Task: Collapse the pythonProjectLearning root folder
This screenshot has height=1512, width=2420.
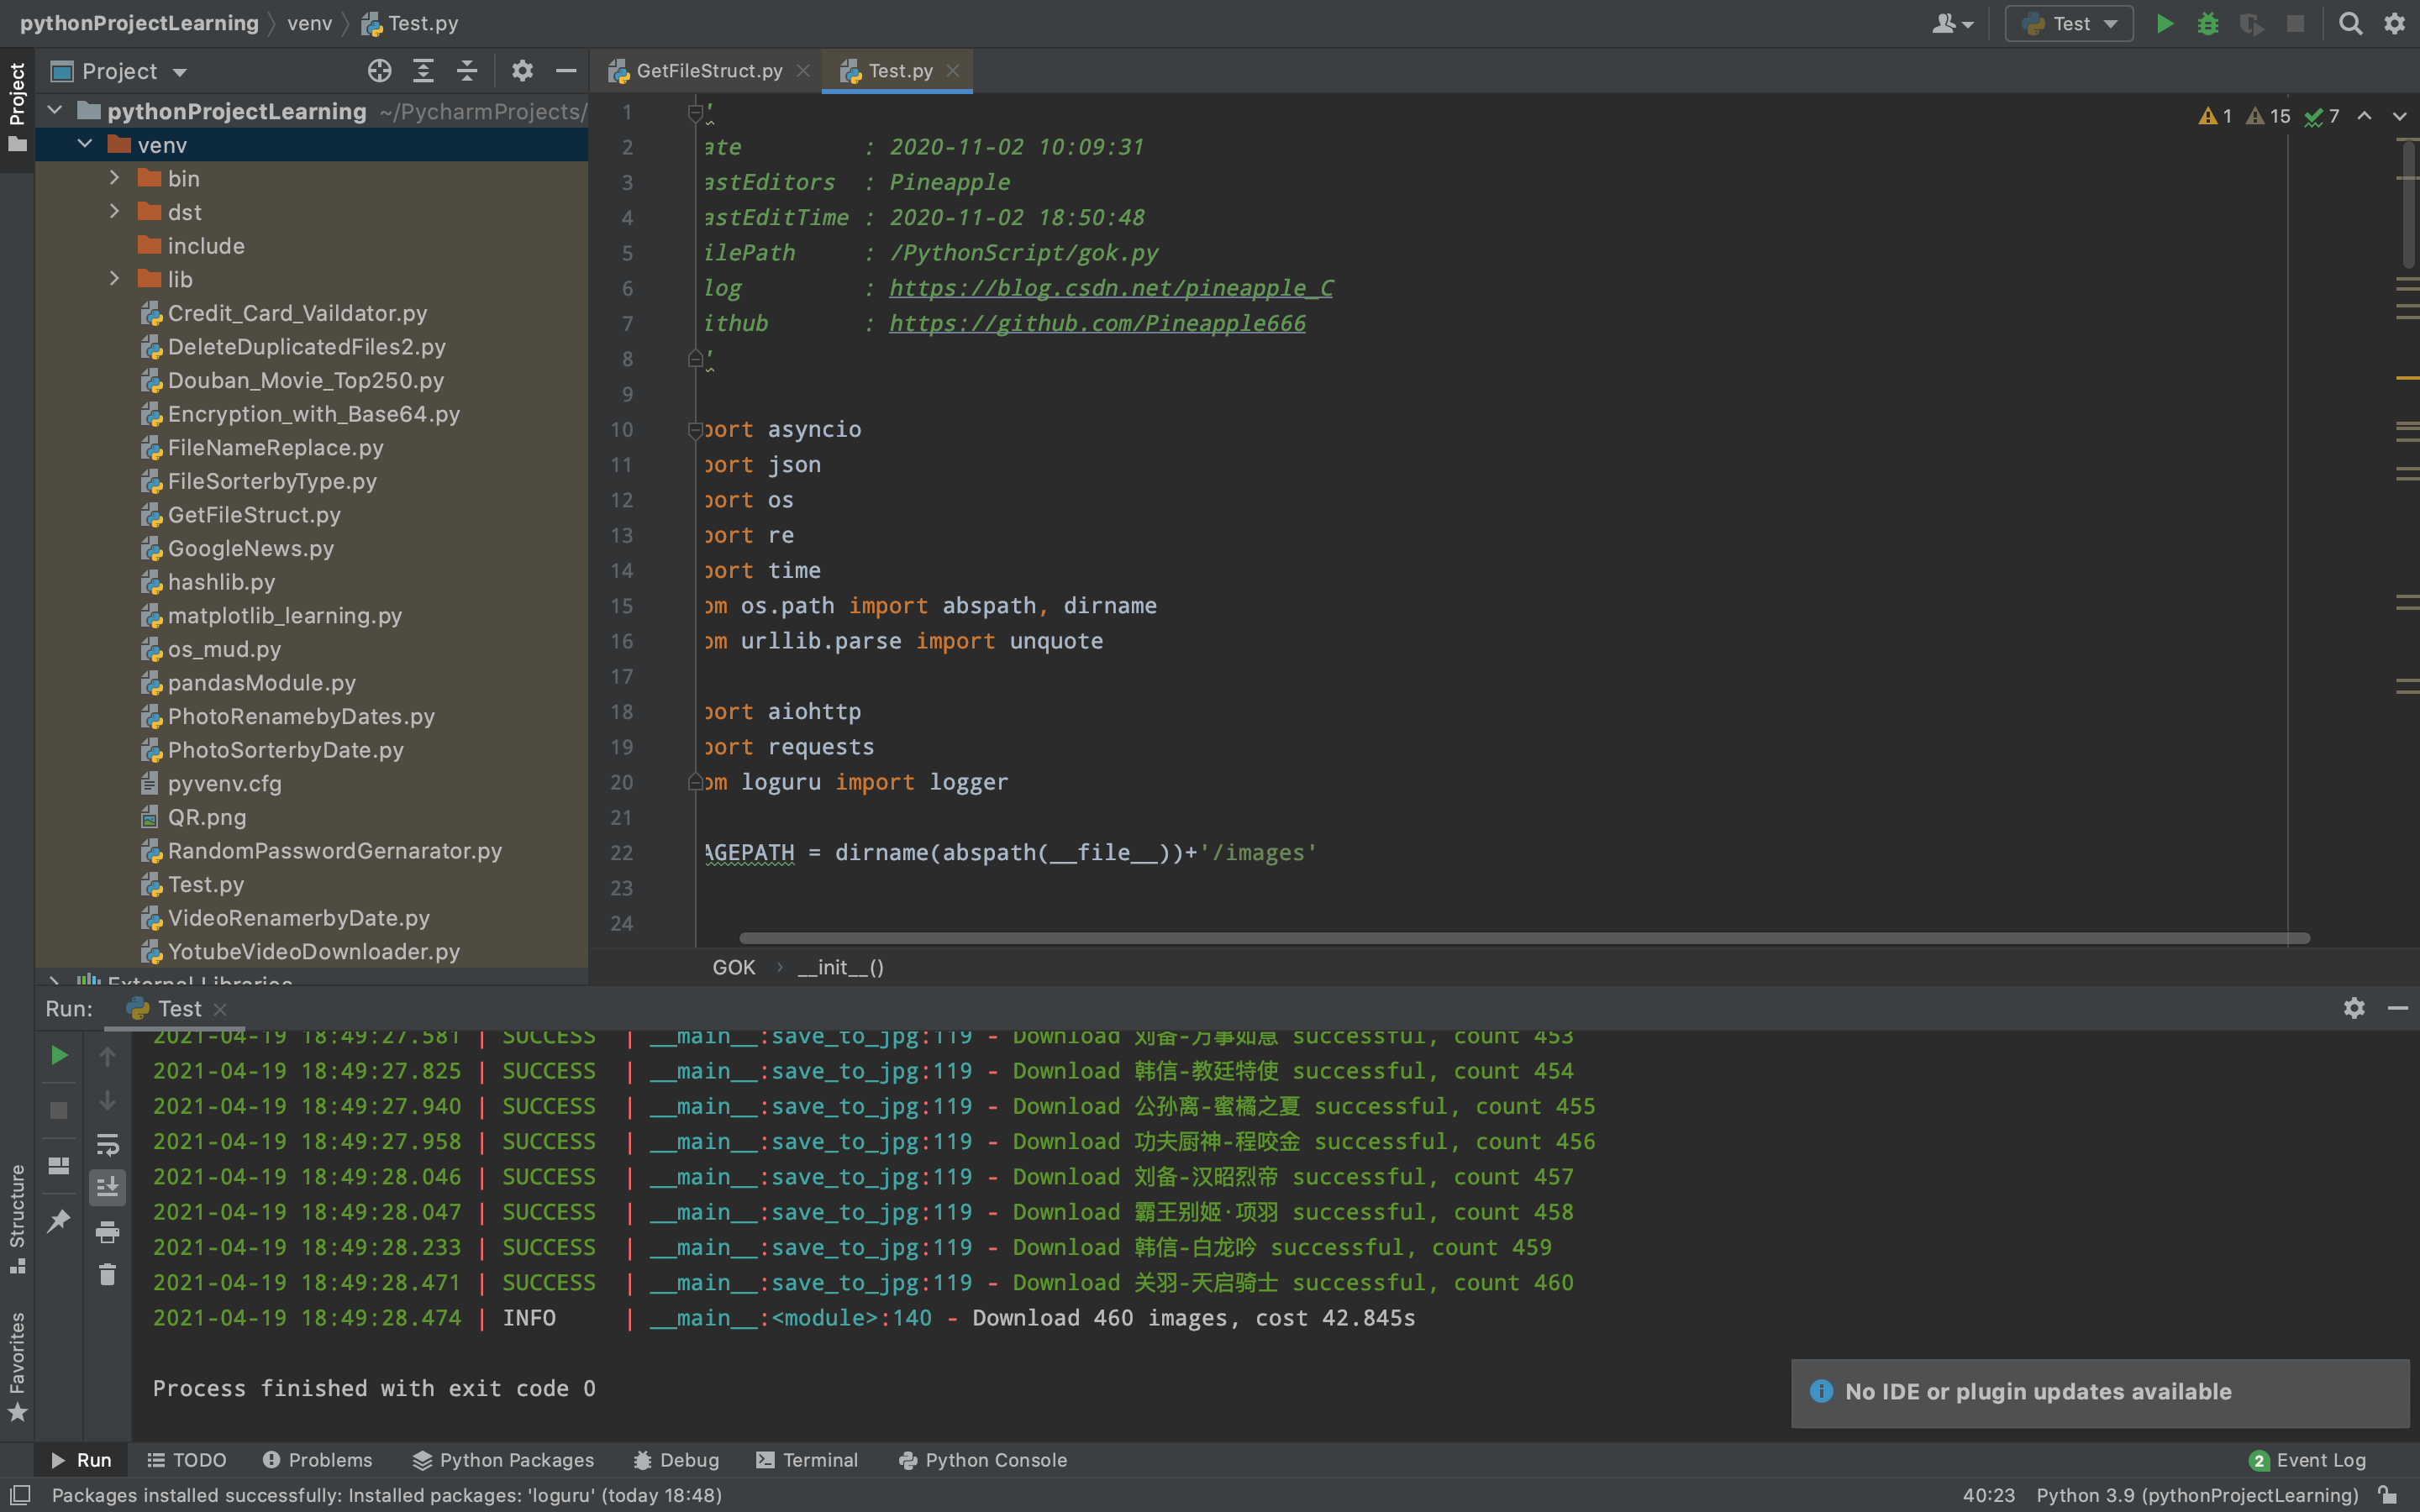Action: click(56, 111)
